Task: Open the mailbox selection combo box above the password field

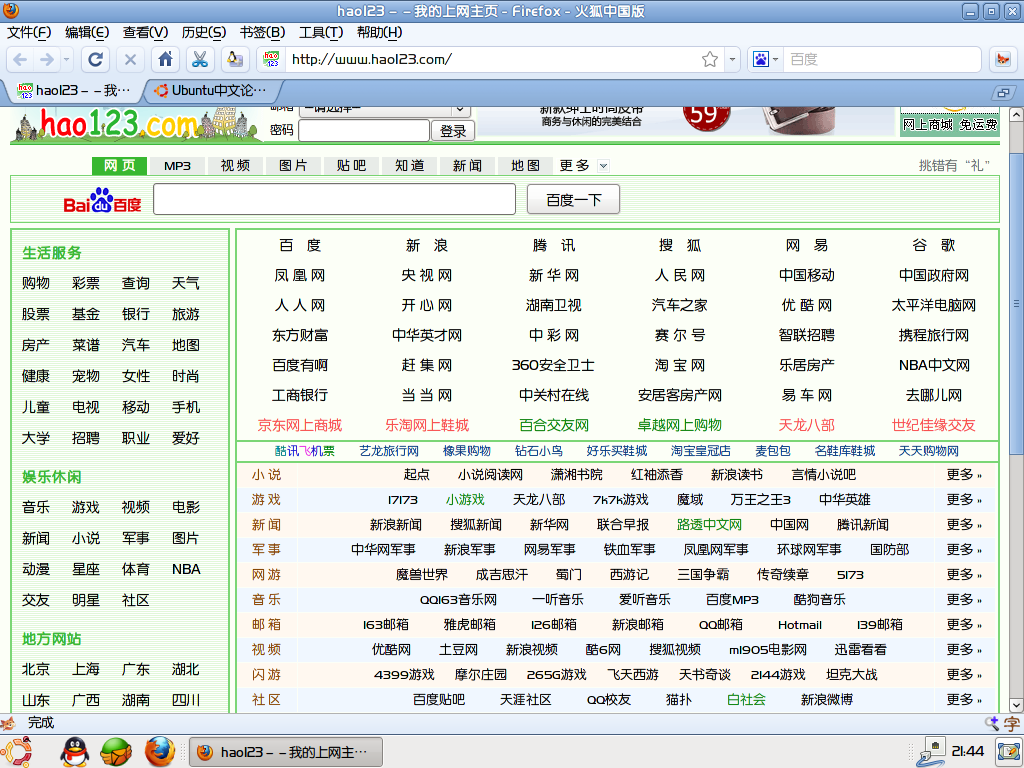Action: (x=385, y=111)
